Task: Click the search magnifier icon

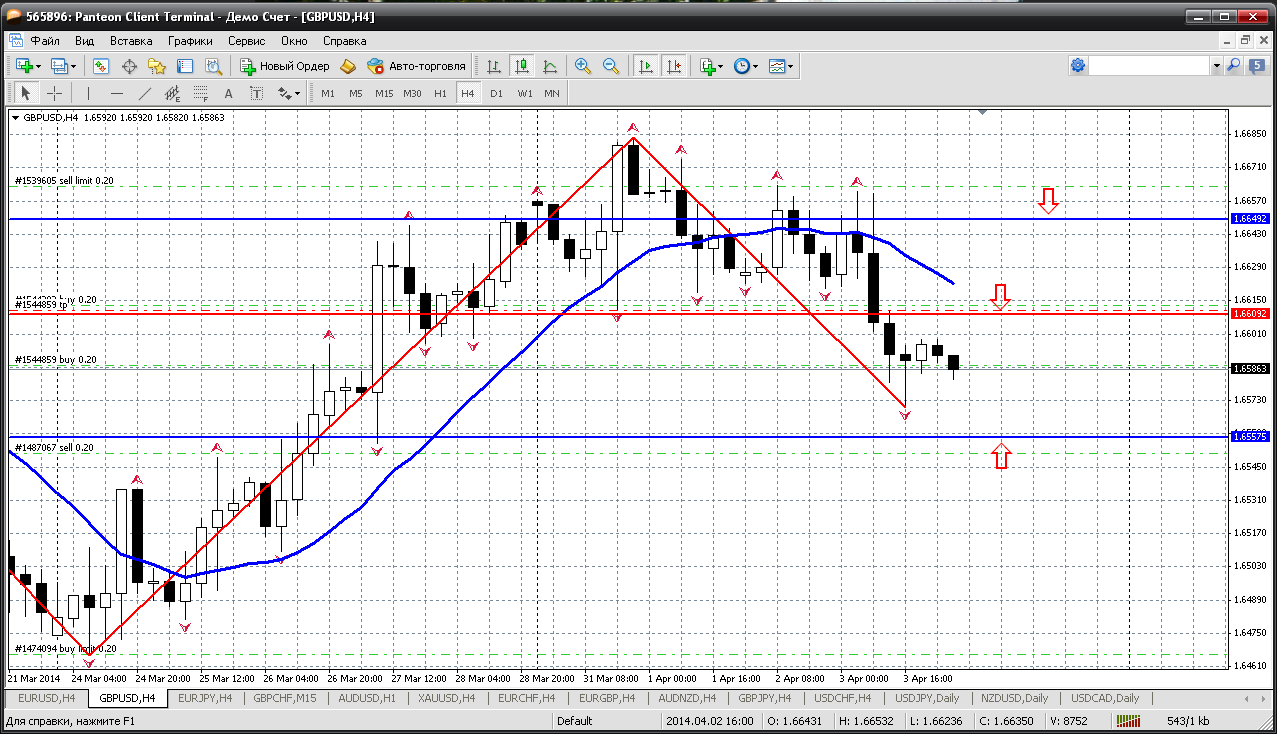Action: pyautogui.click(x=1233, y=65)
